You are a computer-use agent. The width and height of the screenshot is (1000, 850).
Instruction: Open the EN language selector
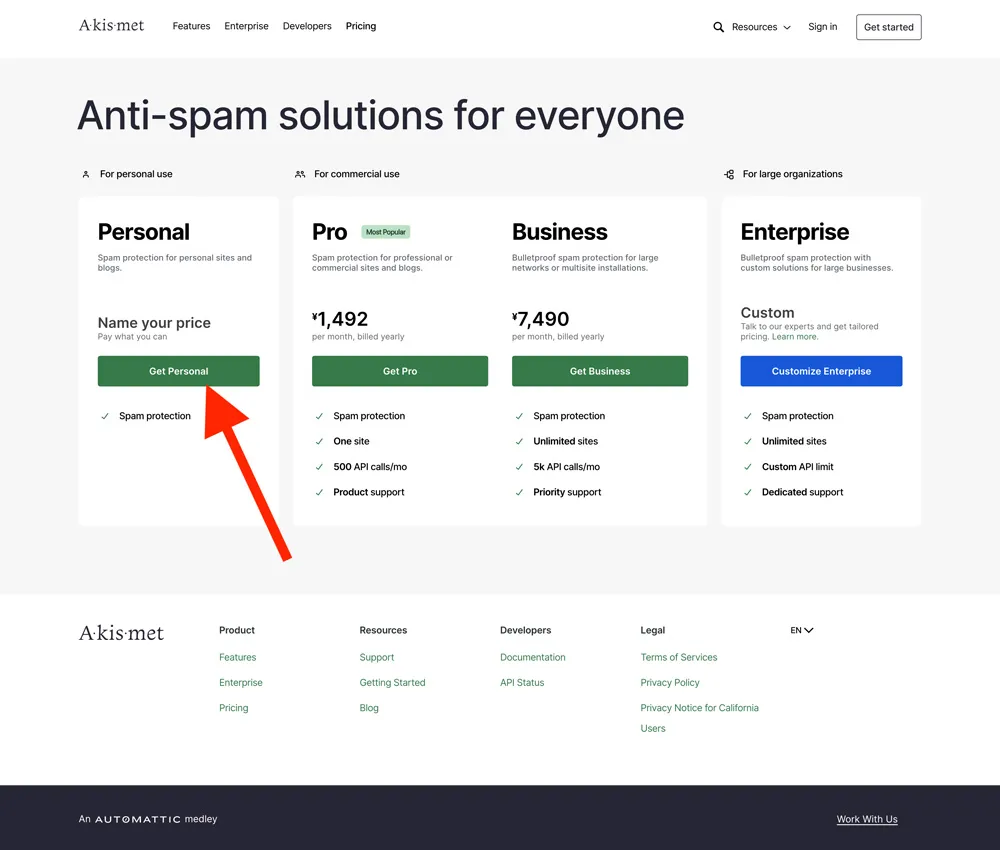[x=801, y=631]
